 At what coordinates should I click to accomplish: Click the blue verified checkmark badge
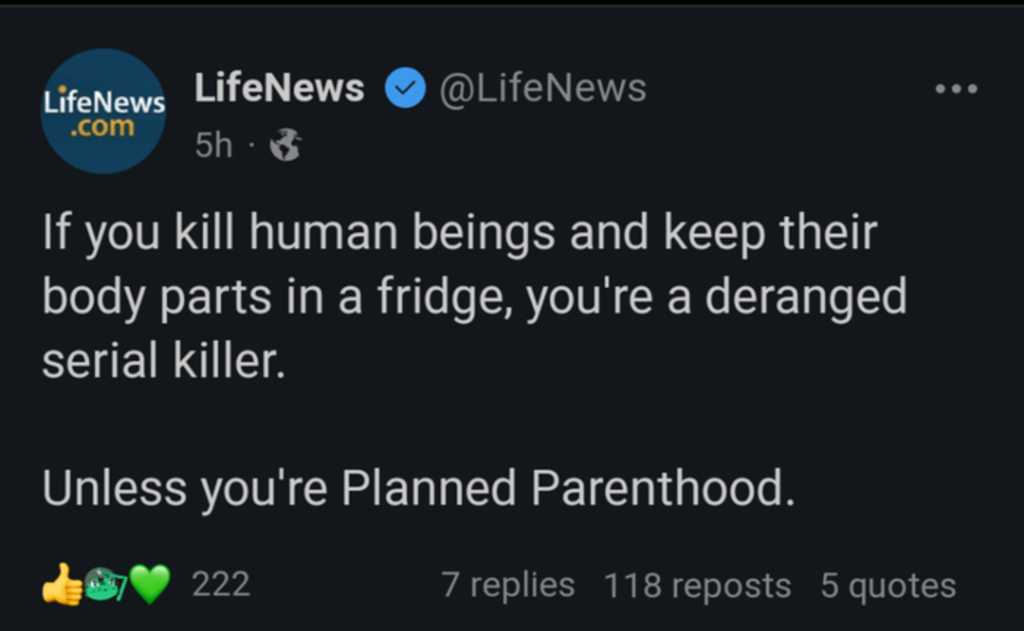(x=405, y=88)
